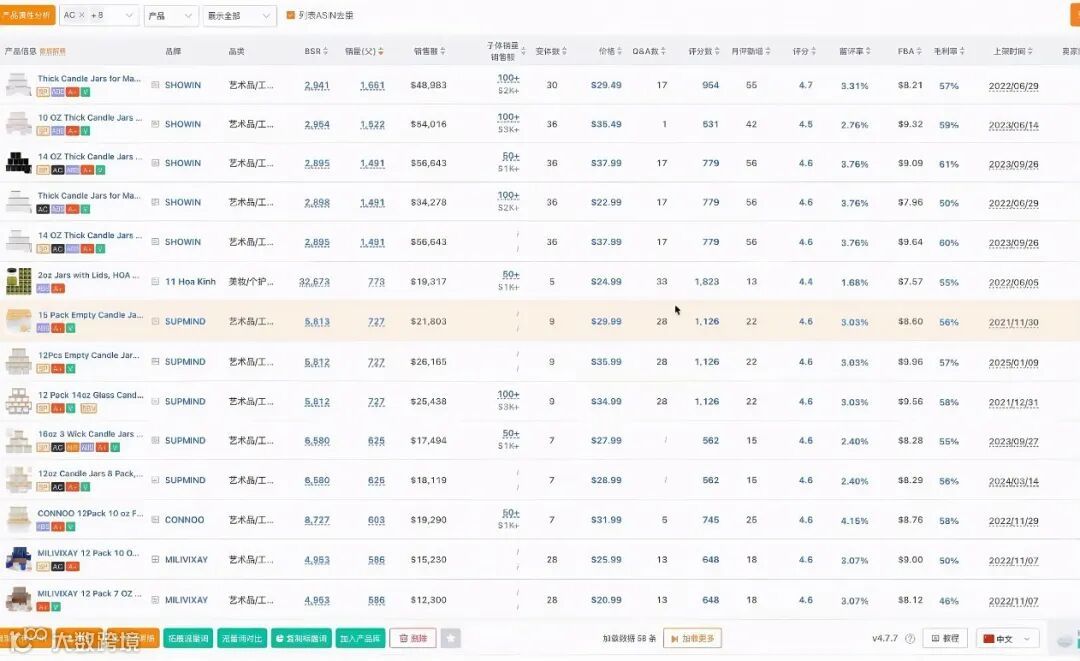Click the help question-mark icon near v4.7.7
Screen dimensions: 1080x661
click(x=909, y=638)
